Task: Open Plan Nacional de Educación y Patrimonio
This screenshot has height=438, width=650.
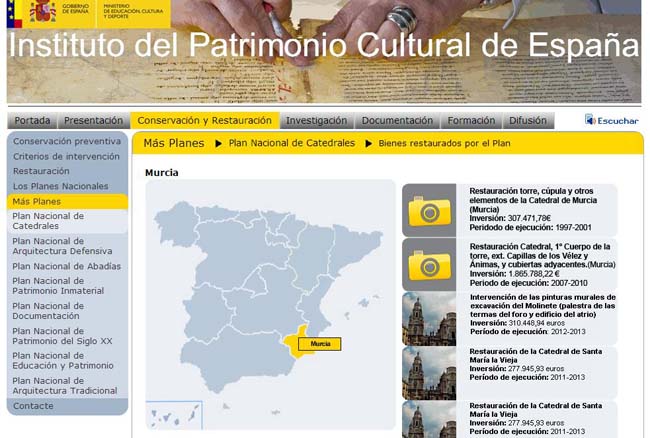Action: point(63,361)
